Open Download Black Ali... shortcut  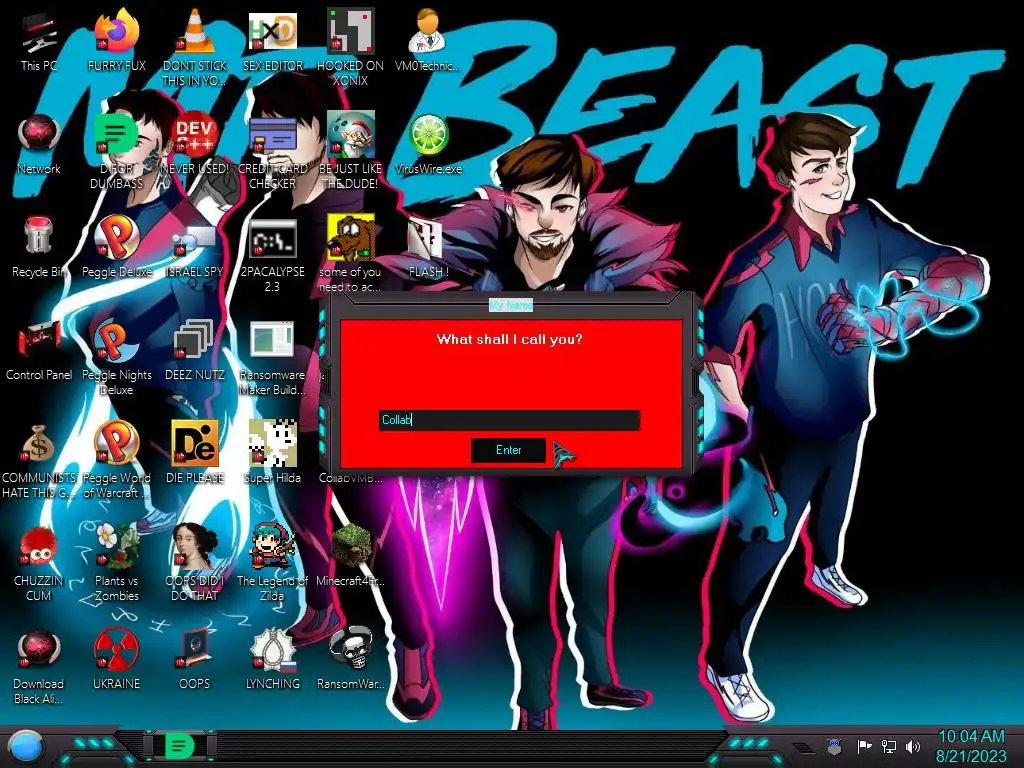point(39,650)
